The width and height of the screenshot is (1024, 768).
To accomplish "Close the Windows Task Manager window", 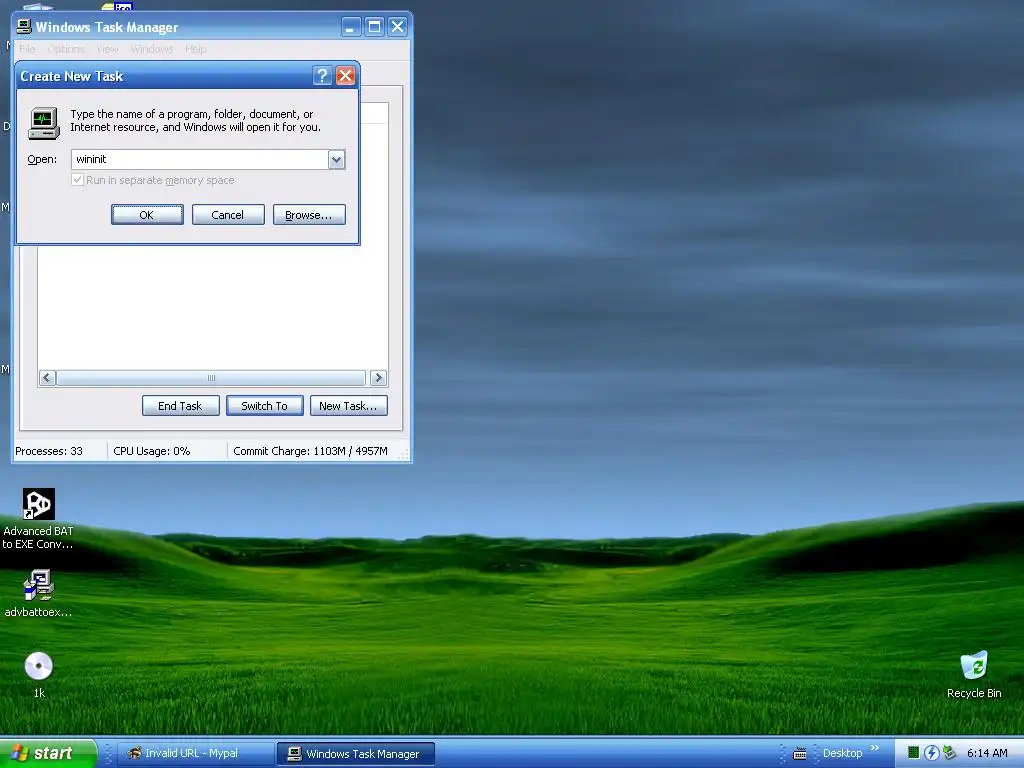I will 397,27.
